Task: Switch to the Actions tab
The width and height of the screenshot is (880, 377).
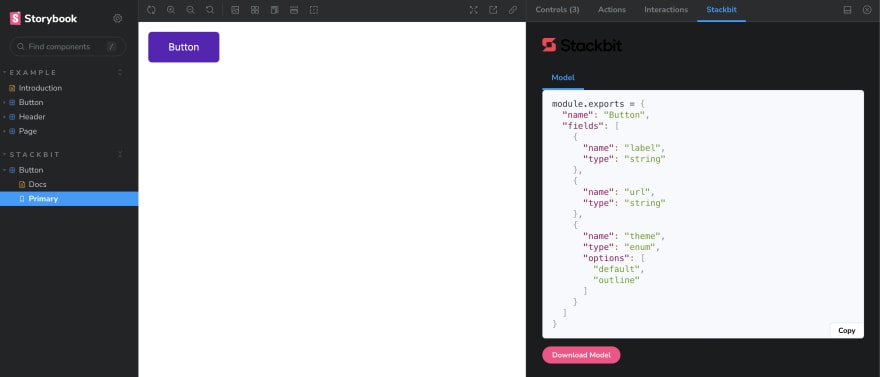Action: pos(612,10)
